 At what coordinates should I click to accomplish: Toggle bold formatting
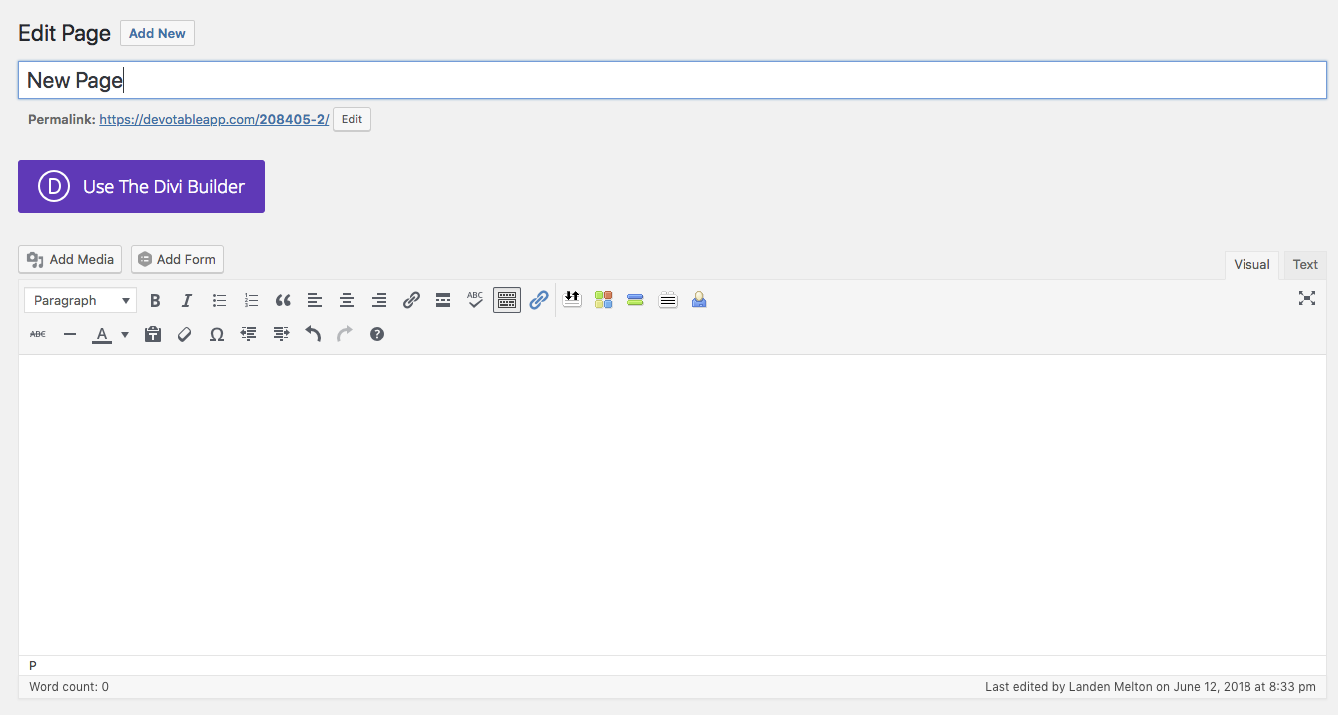pyautogui.click(x=155, y=300)
